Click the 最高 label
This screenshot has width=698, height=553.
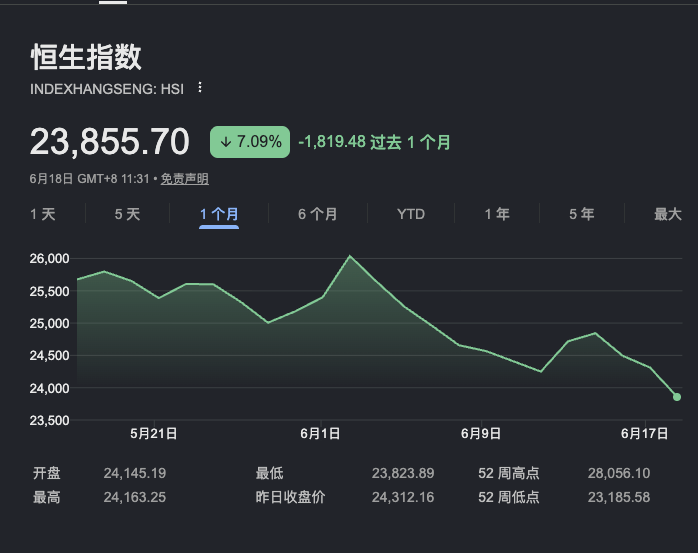47,497
